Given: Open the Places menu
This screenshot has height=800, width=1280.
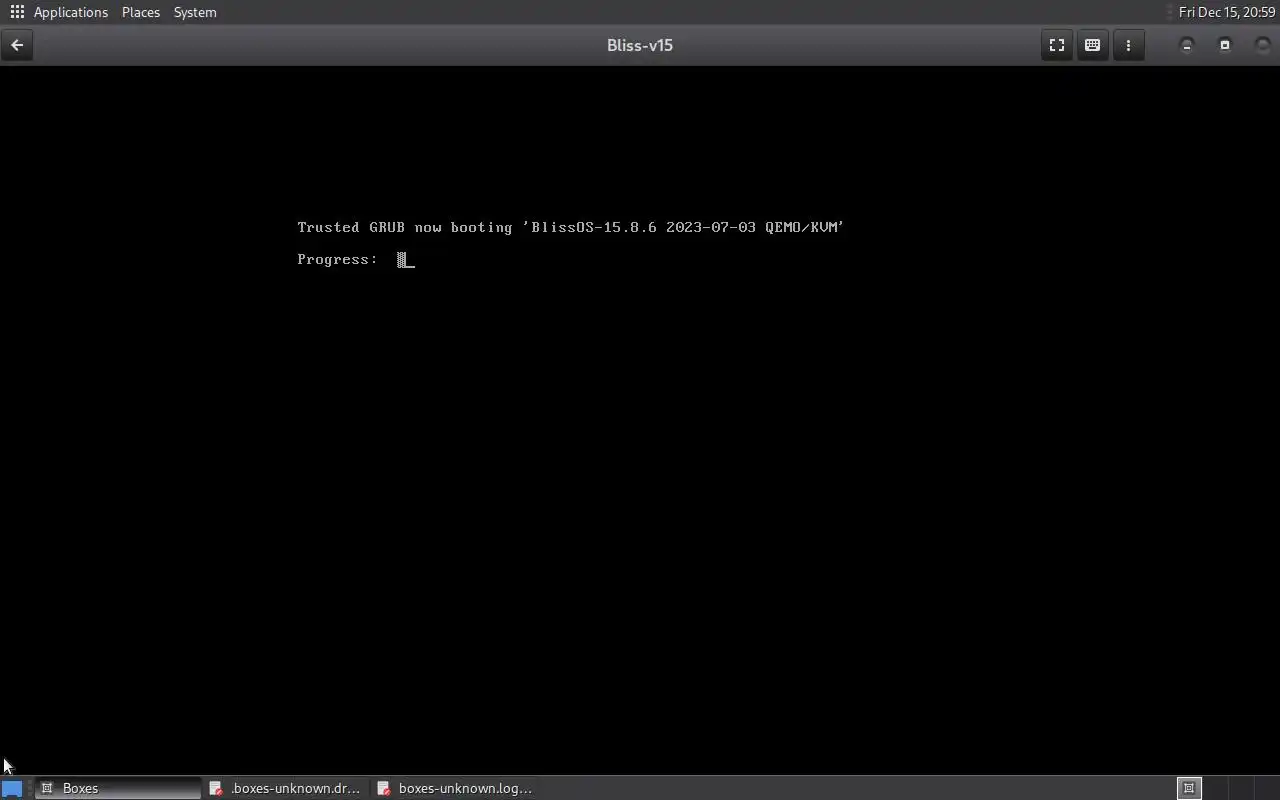Looking at the screenshot, I should click(x=140, y=12).
